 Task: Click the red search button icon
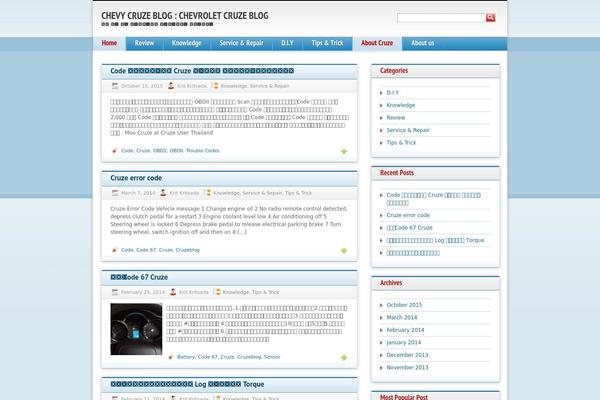click(490, 18)
